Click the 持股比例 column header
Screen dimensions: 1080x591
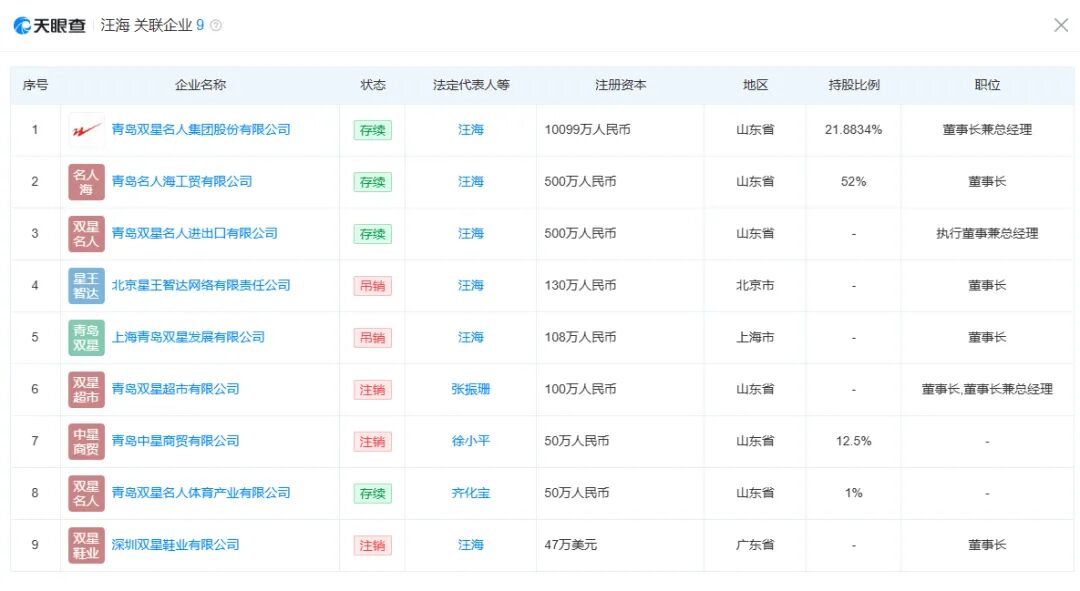point(854,85)
